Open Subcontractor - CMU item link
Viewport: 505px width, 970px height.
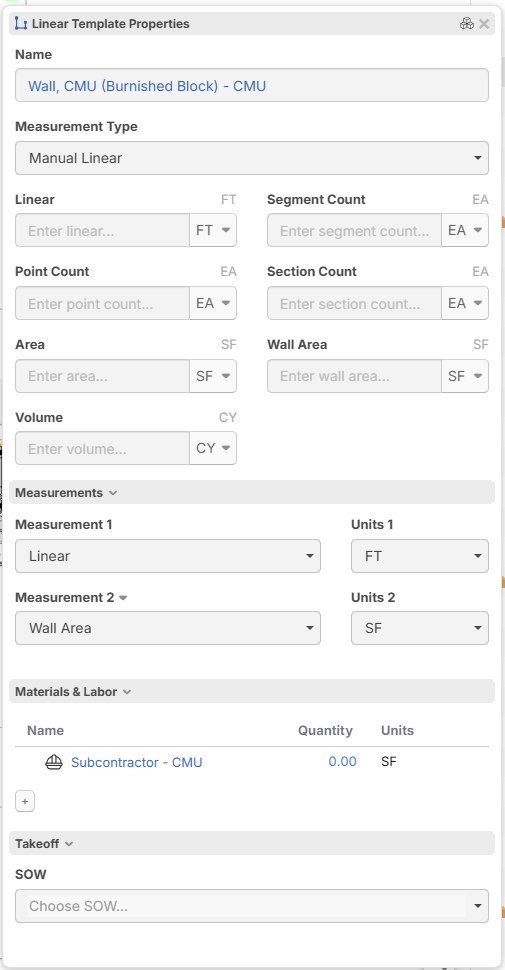coord(137,762)
